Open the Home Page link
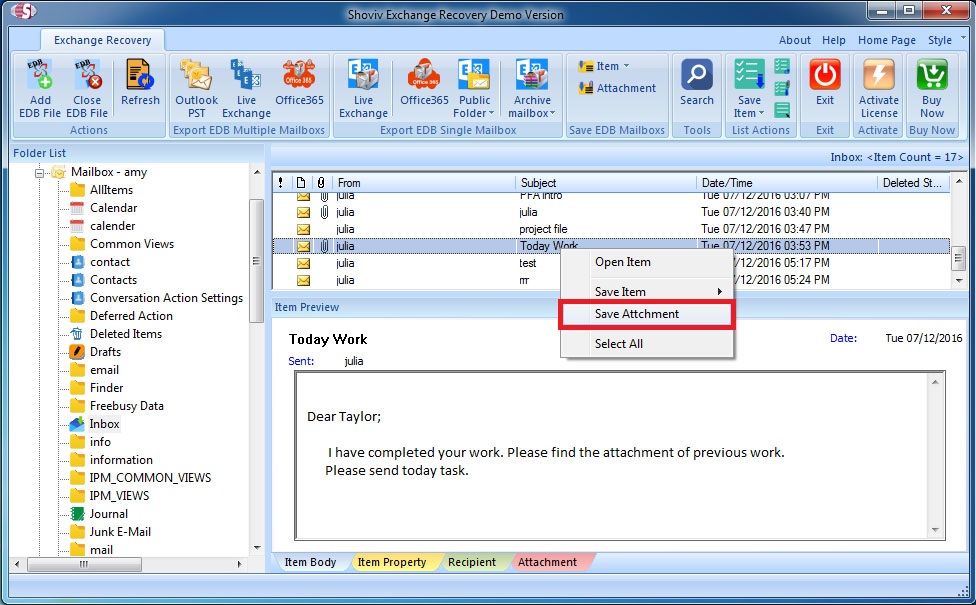 887,40
